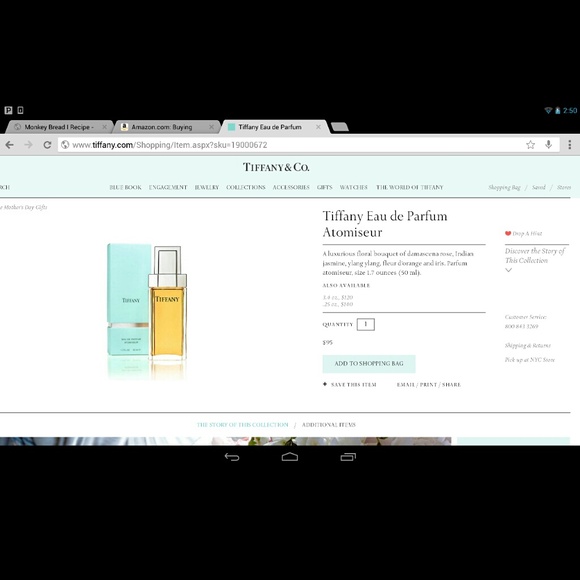The image size is (580, 580).
Task: Tap the Android back navigation button
Action: [x=232, y=457]
